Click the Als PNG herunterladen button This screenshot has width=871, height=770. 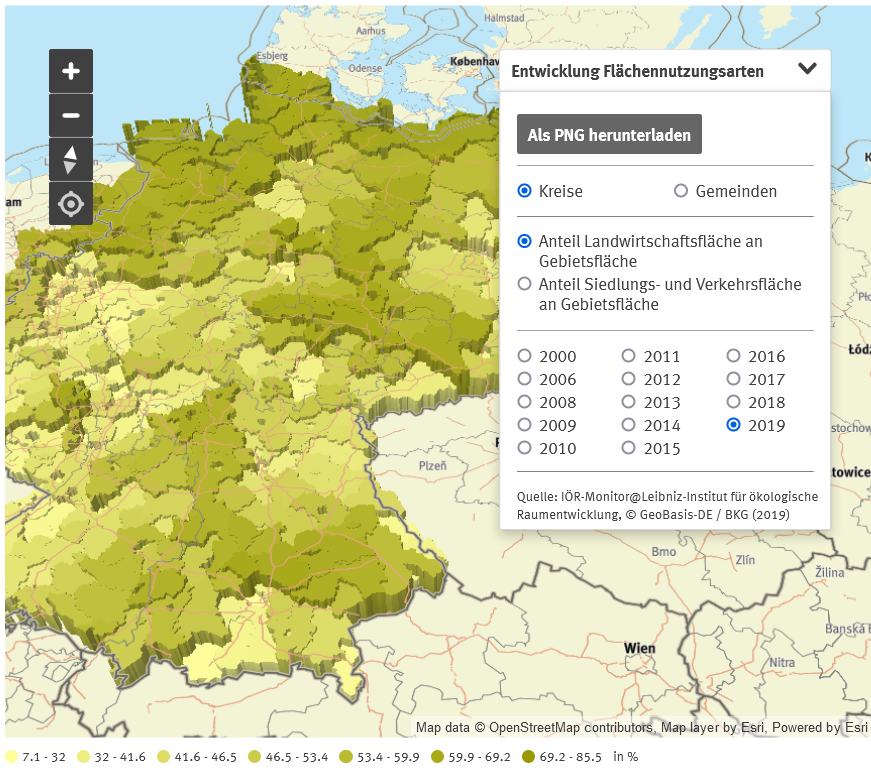609,135
